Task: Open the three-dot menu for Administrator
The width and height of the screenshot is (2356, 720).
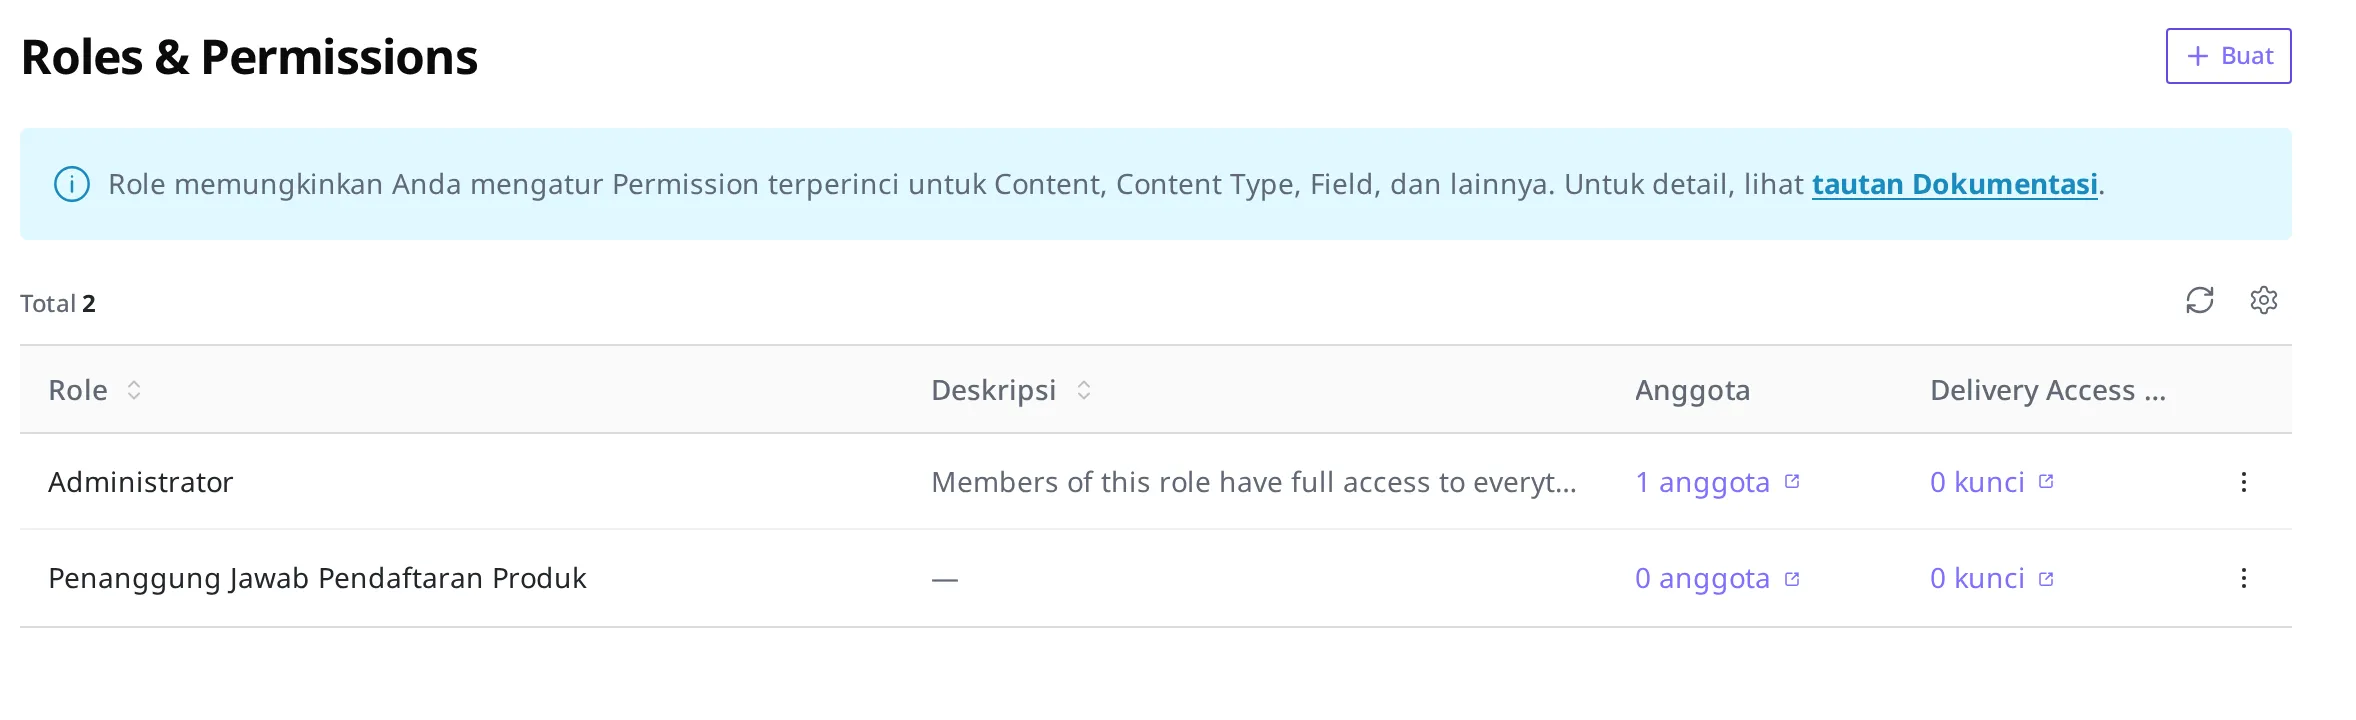Action: tap(2243, 482)
